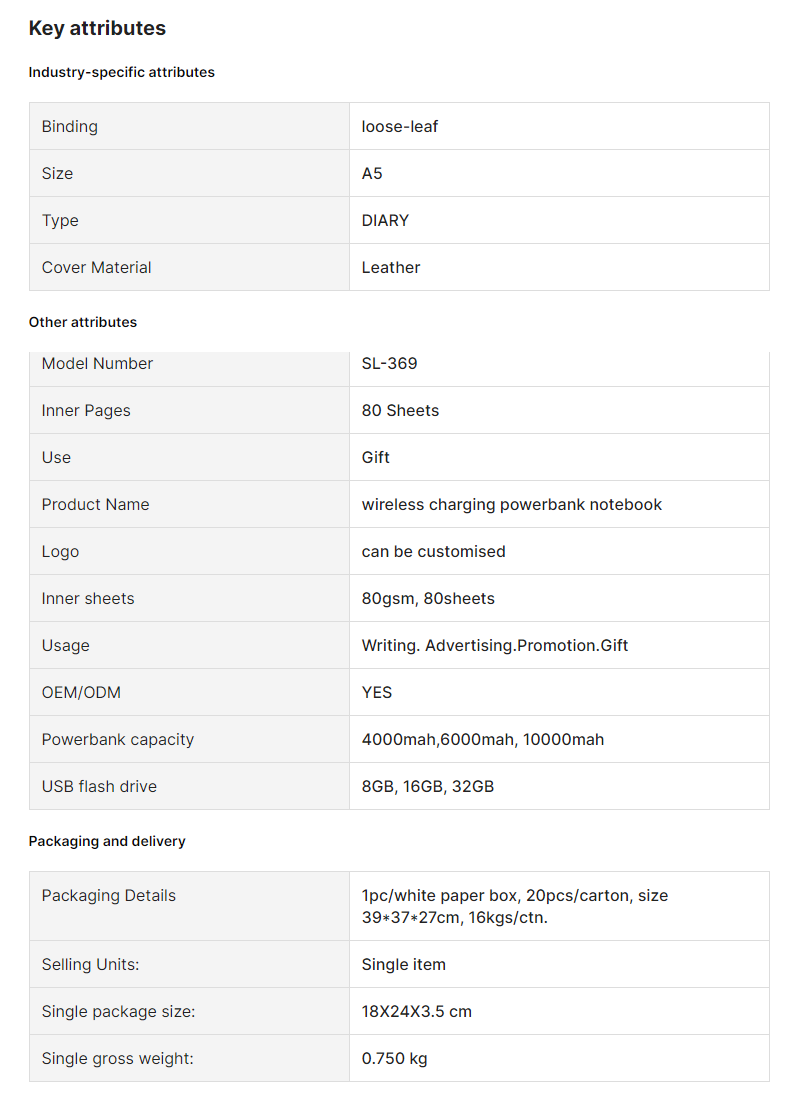Click the 0.750 kg gross weight value
791x1101 pixels.
coord(394,1059)
